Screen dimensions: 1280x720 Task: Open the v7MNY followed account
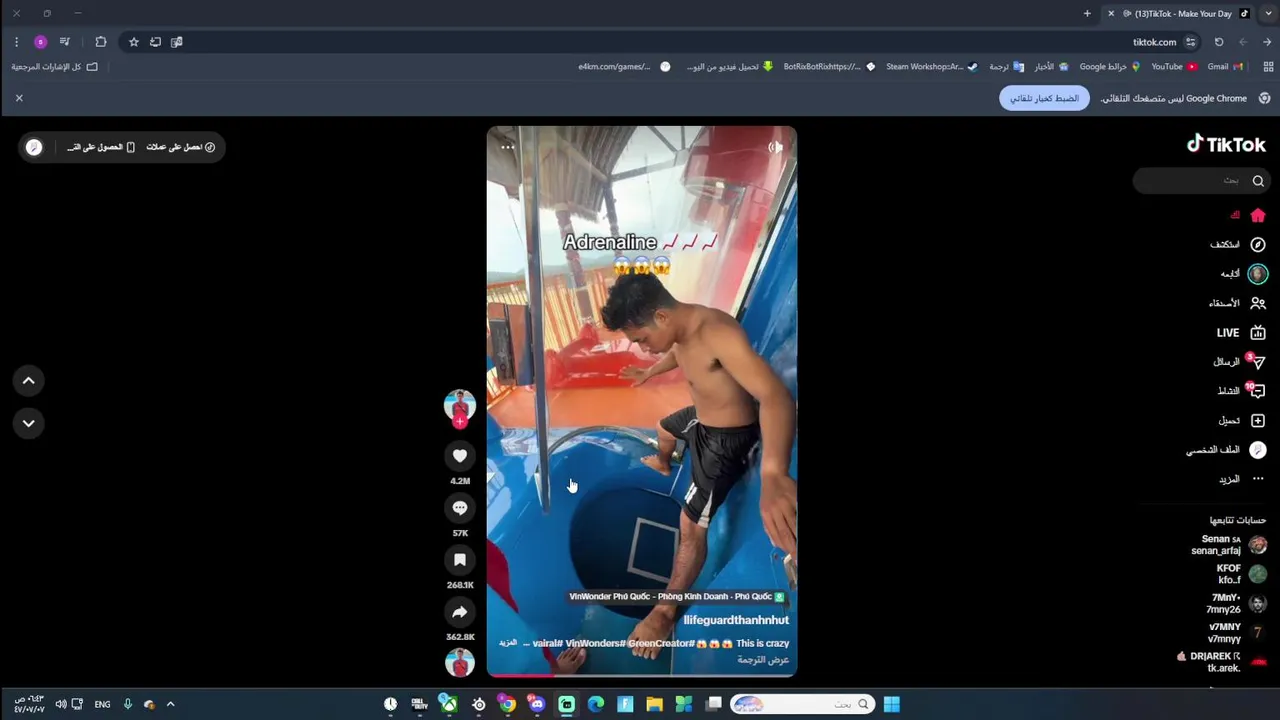pyautogui.click(x=1237, y=633)
